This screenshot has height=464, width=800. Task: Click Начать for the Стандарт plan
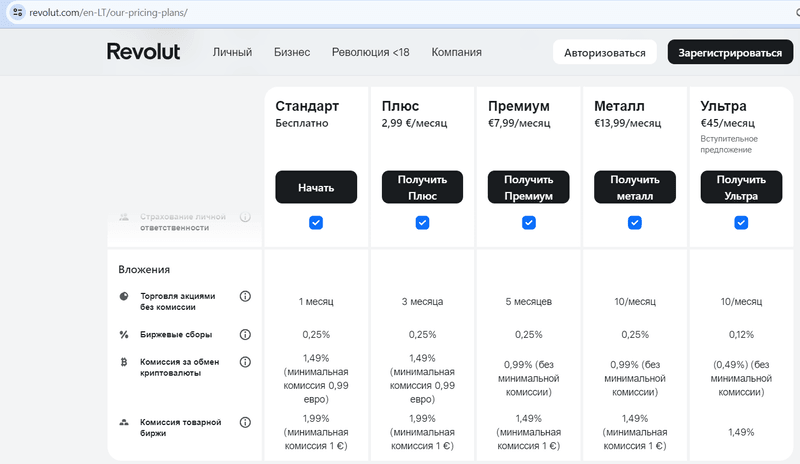tap(316, 187)
